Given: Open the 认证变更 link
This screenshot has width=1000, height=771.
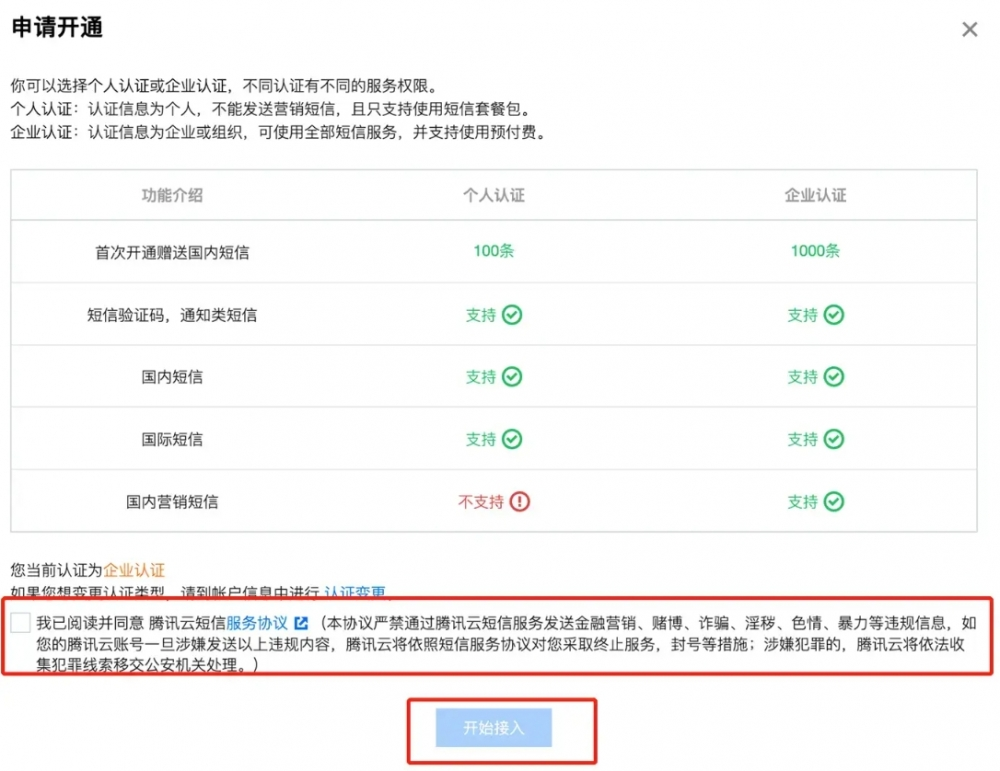Looking at the screenshot, I should pyautogui.click(x=355, y=592).
